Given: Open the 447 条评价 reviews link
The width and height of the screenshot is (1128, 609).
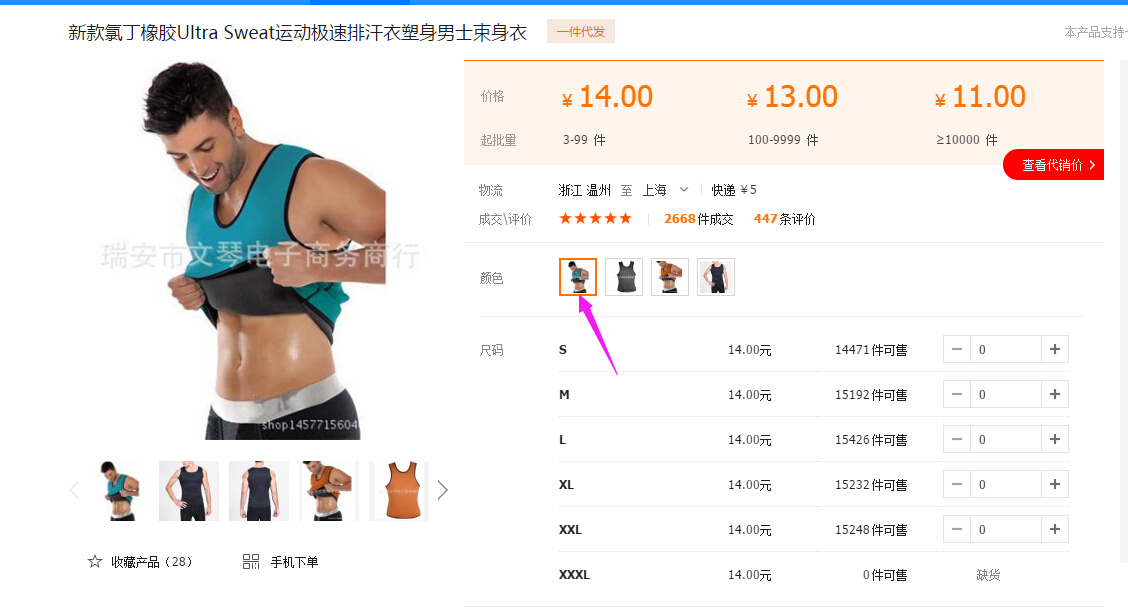Looking at the screenshot, I should pyautogui.click(x=784, y=219).
